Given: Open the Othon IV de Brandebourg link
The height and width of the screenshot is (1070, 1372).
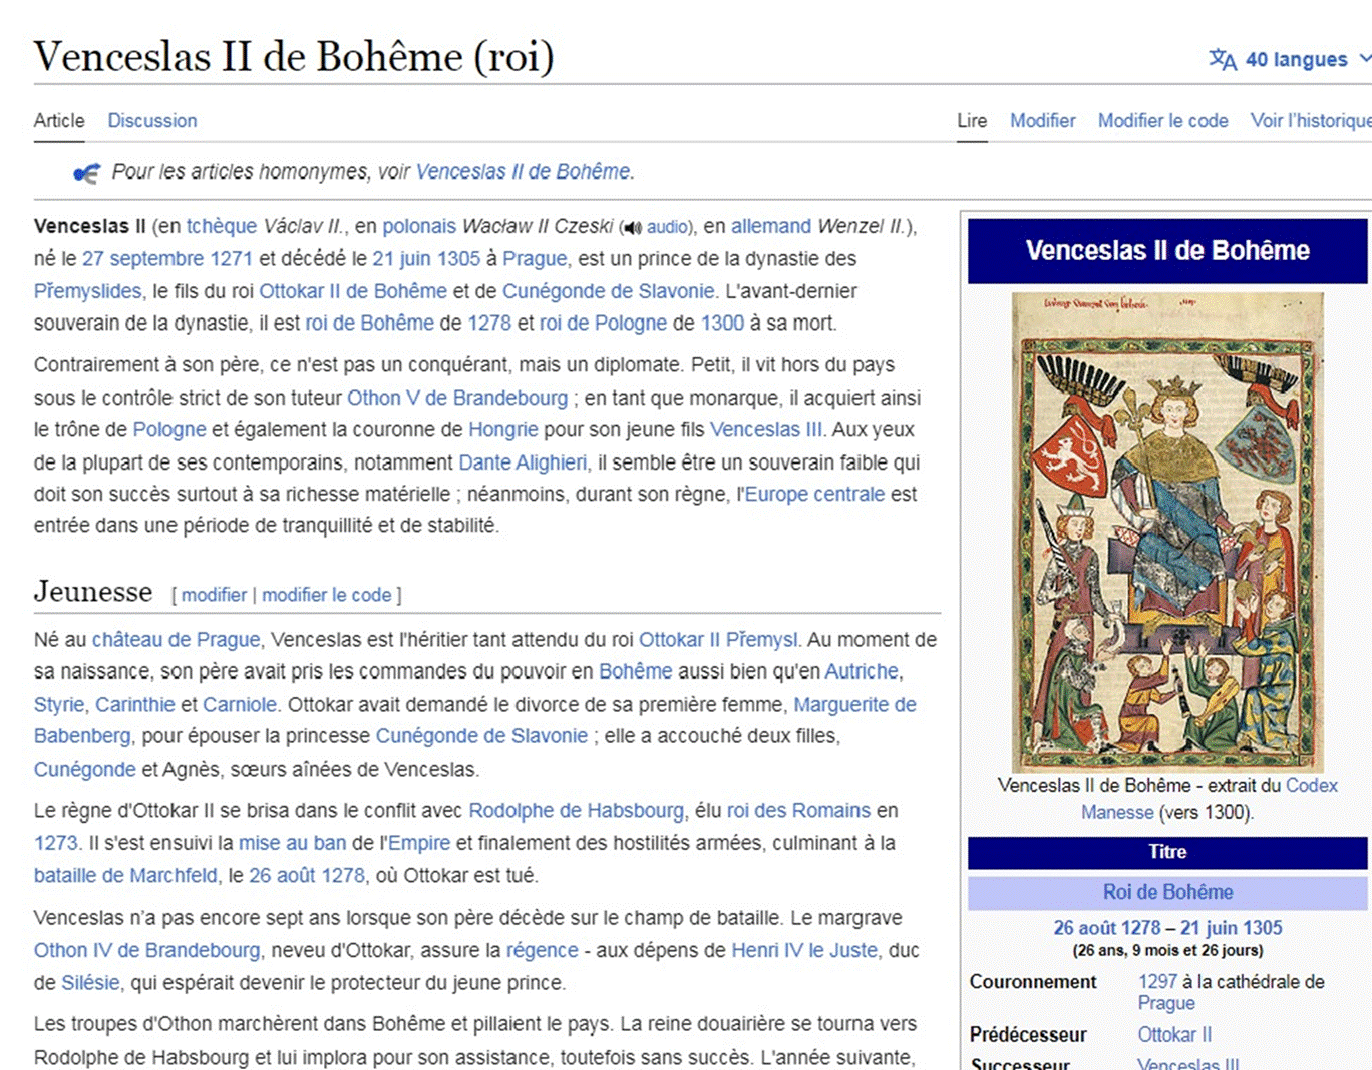Looking at the screenshot, I should (x=147, y=950).
